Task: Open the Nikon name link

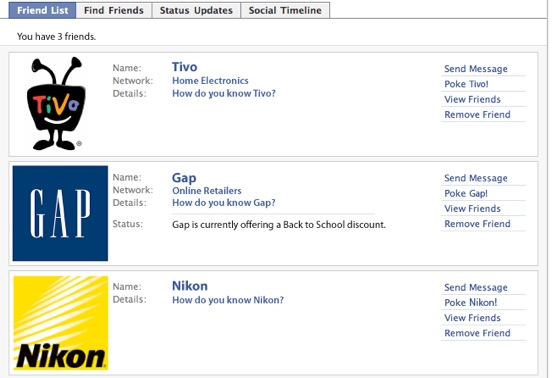Action: point(190,286)
